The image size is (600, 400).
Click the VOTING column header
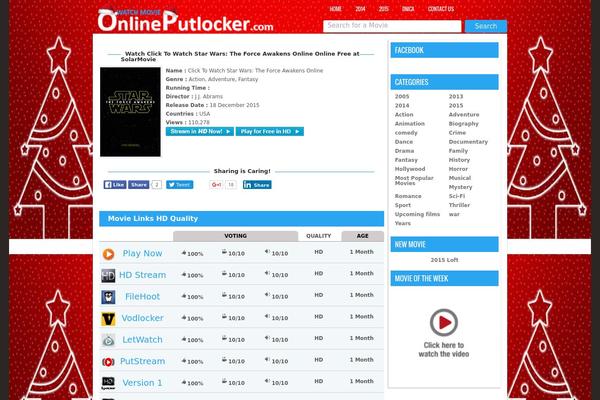point(235,236)
